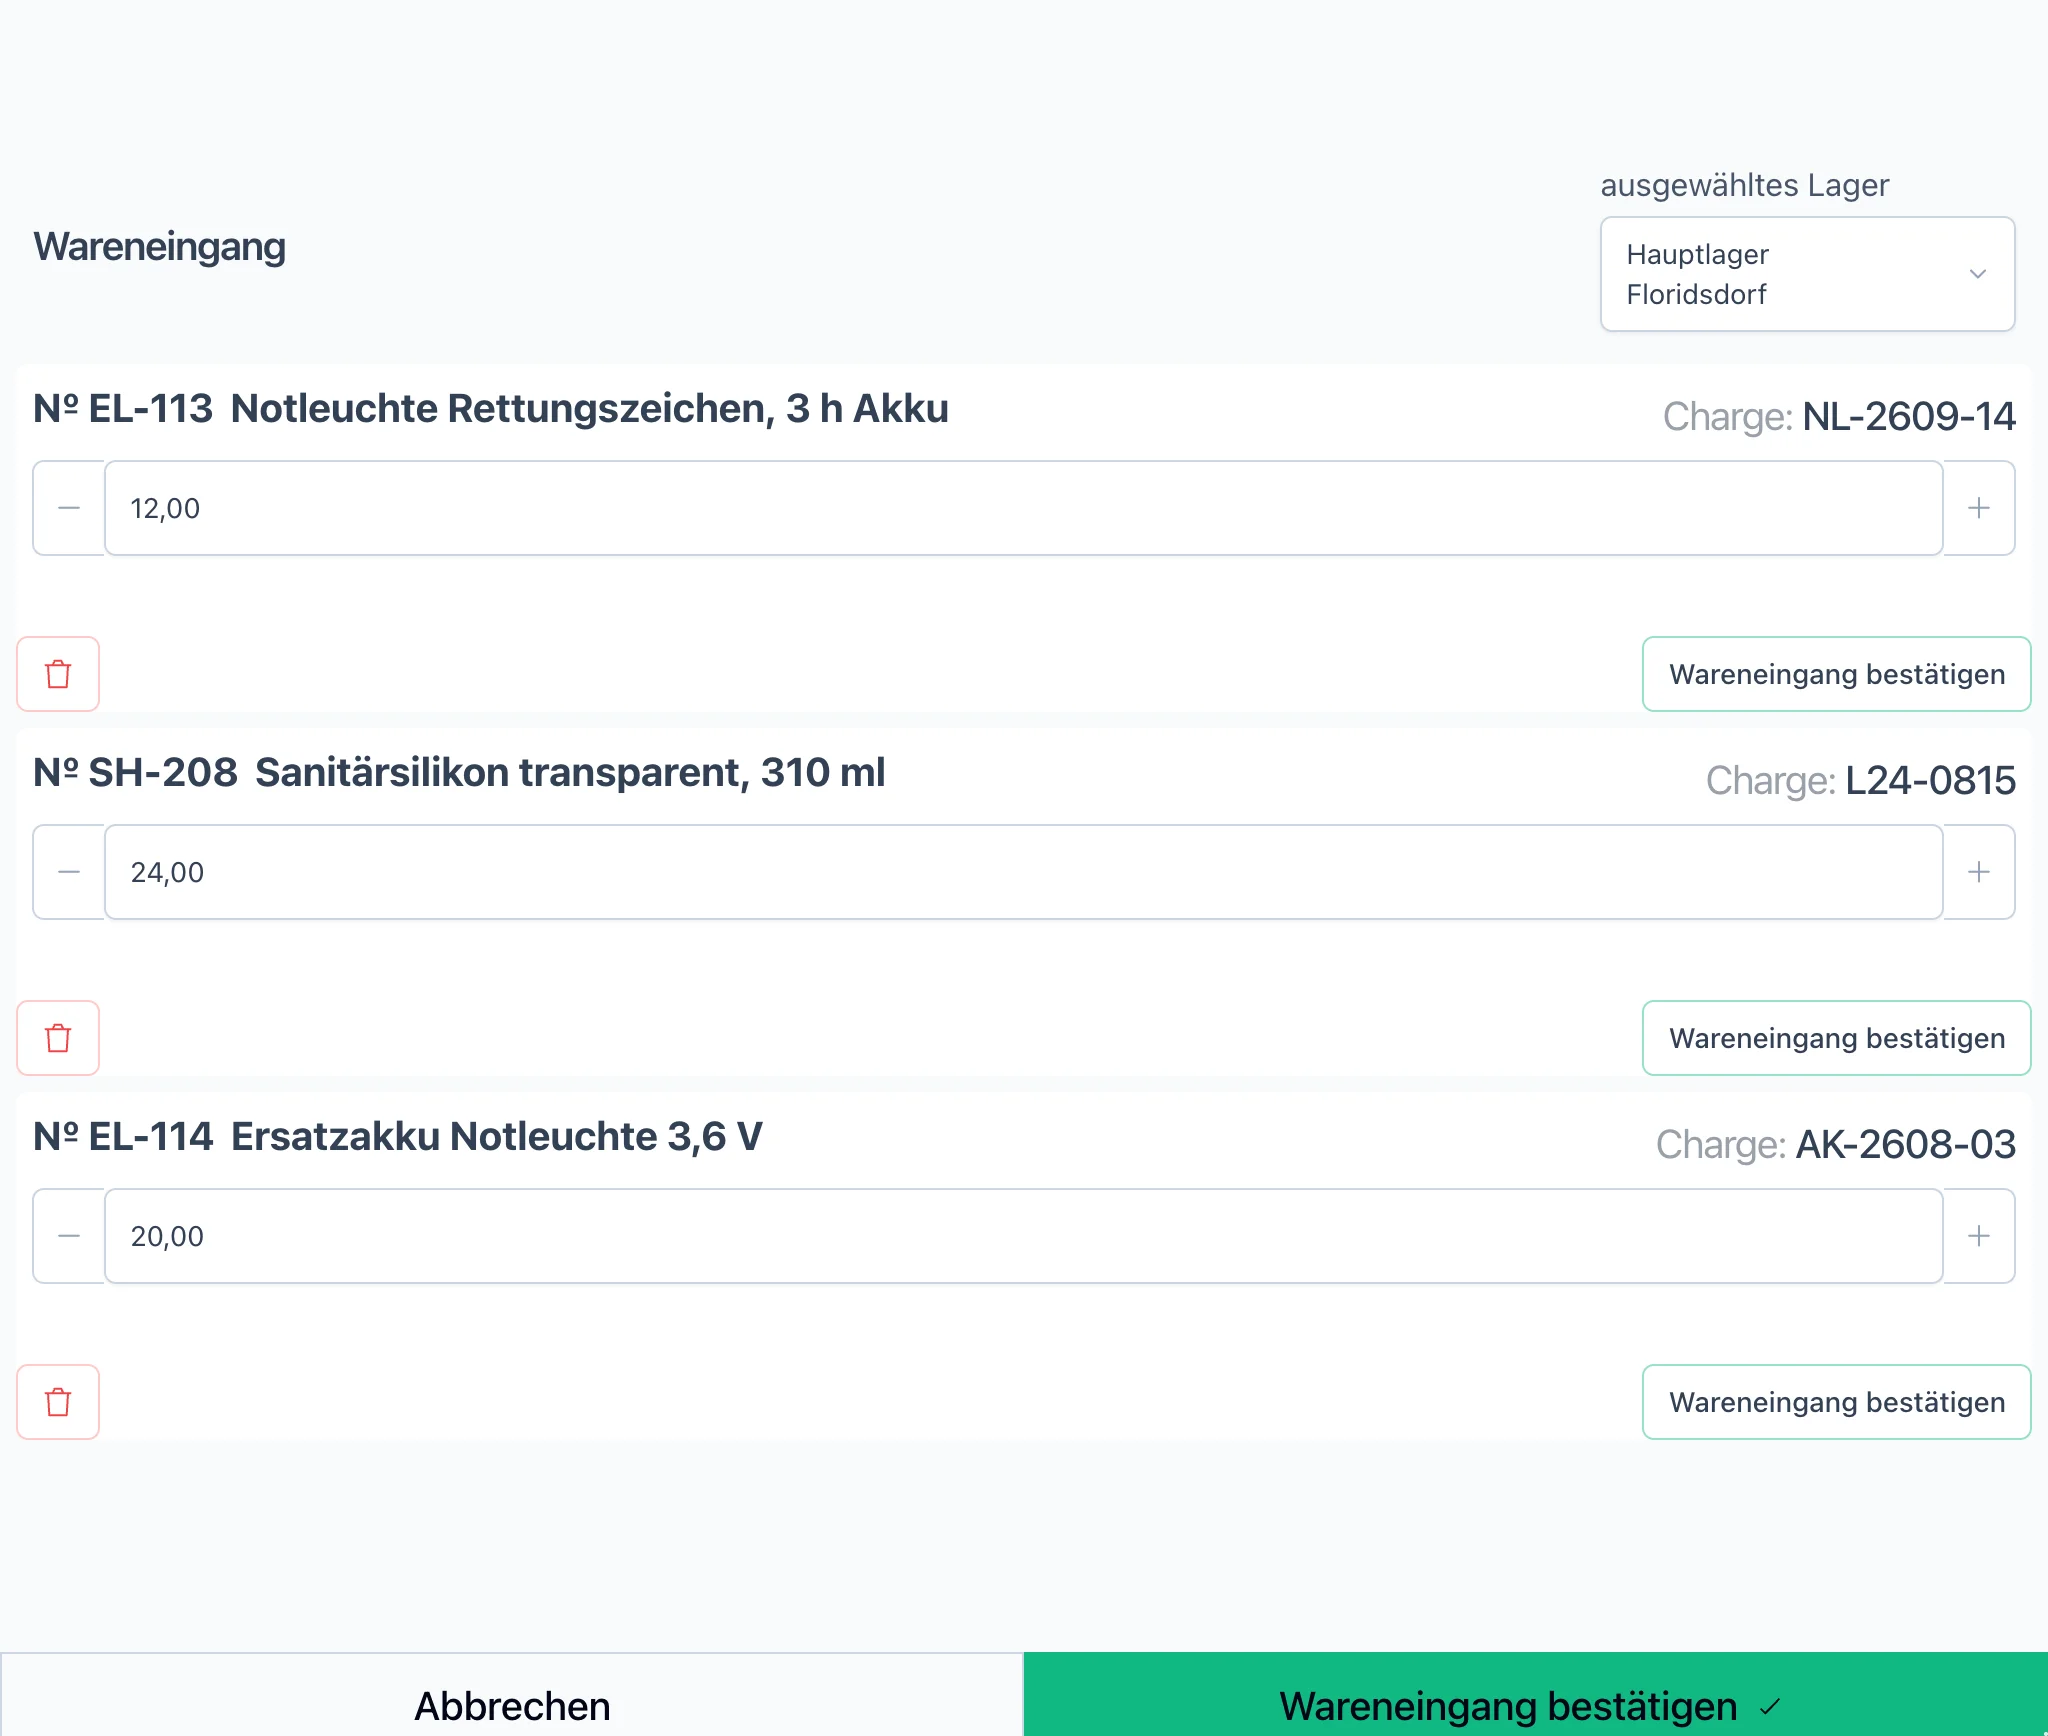Click the Abbrechen button

(x=512, y=1695)
